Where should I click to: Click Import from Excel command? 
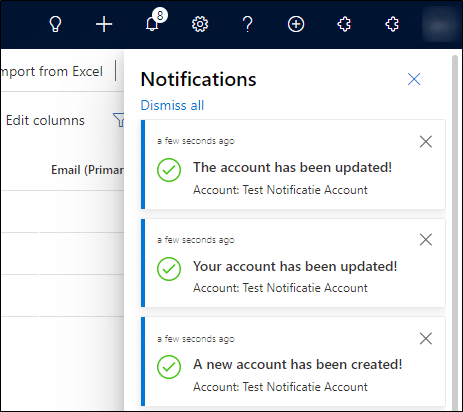[x=52, y=71]
